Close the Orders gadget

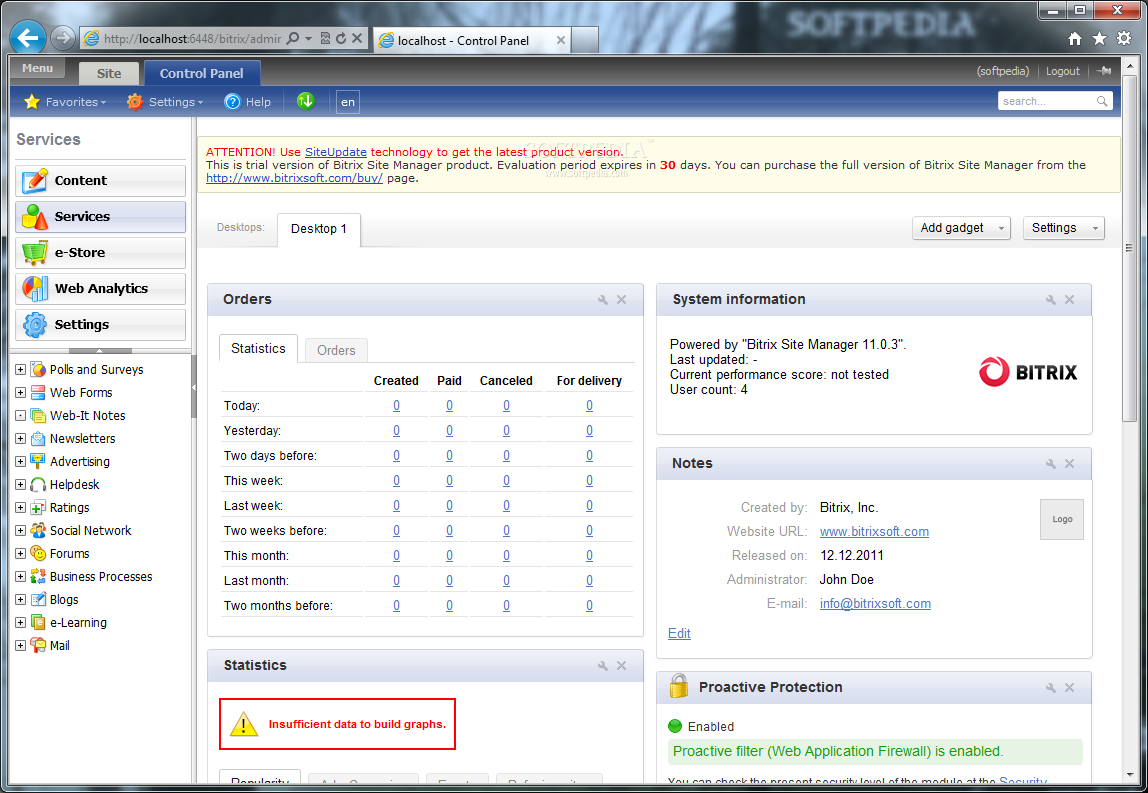coord(622,299)
